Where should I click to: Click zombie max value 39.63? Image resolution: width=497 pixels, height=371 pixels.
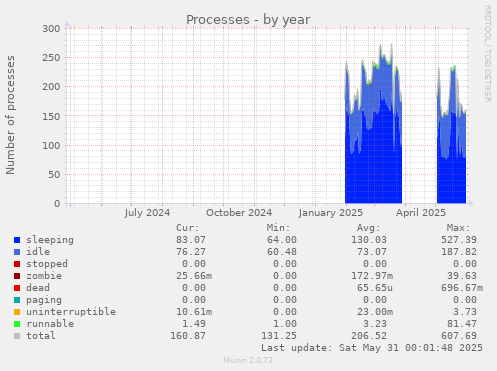462,276
